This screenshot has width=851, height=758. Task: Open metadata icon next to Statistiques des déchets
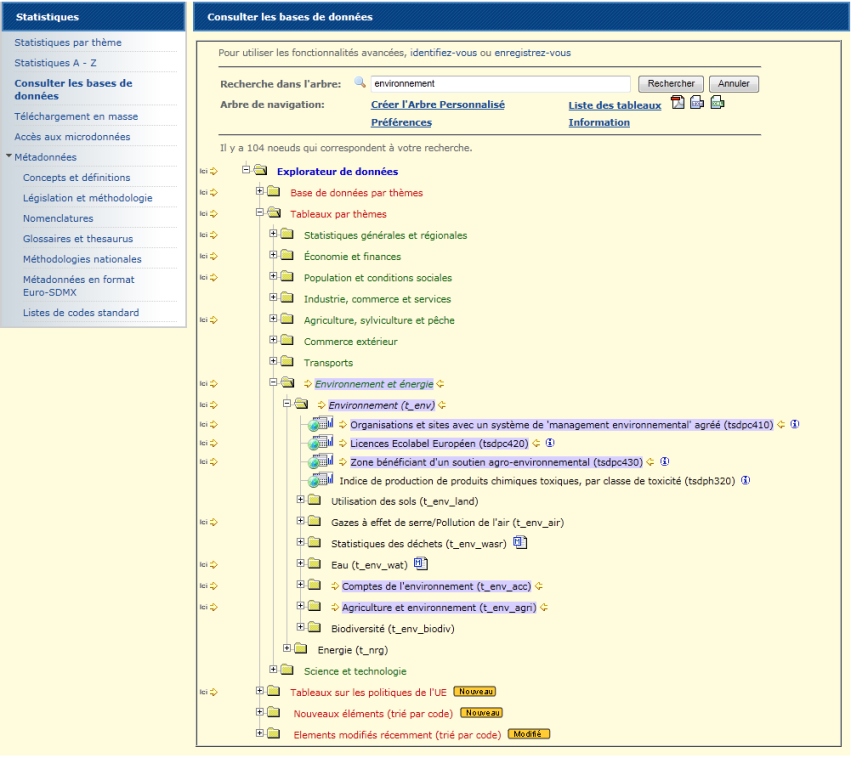click(520, 543)
